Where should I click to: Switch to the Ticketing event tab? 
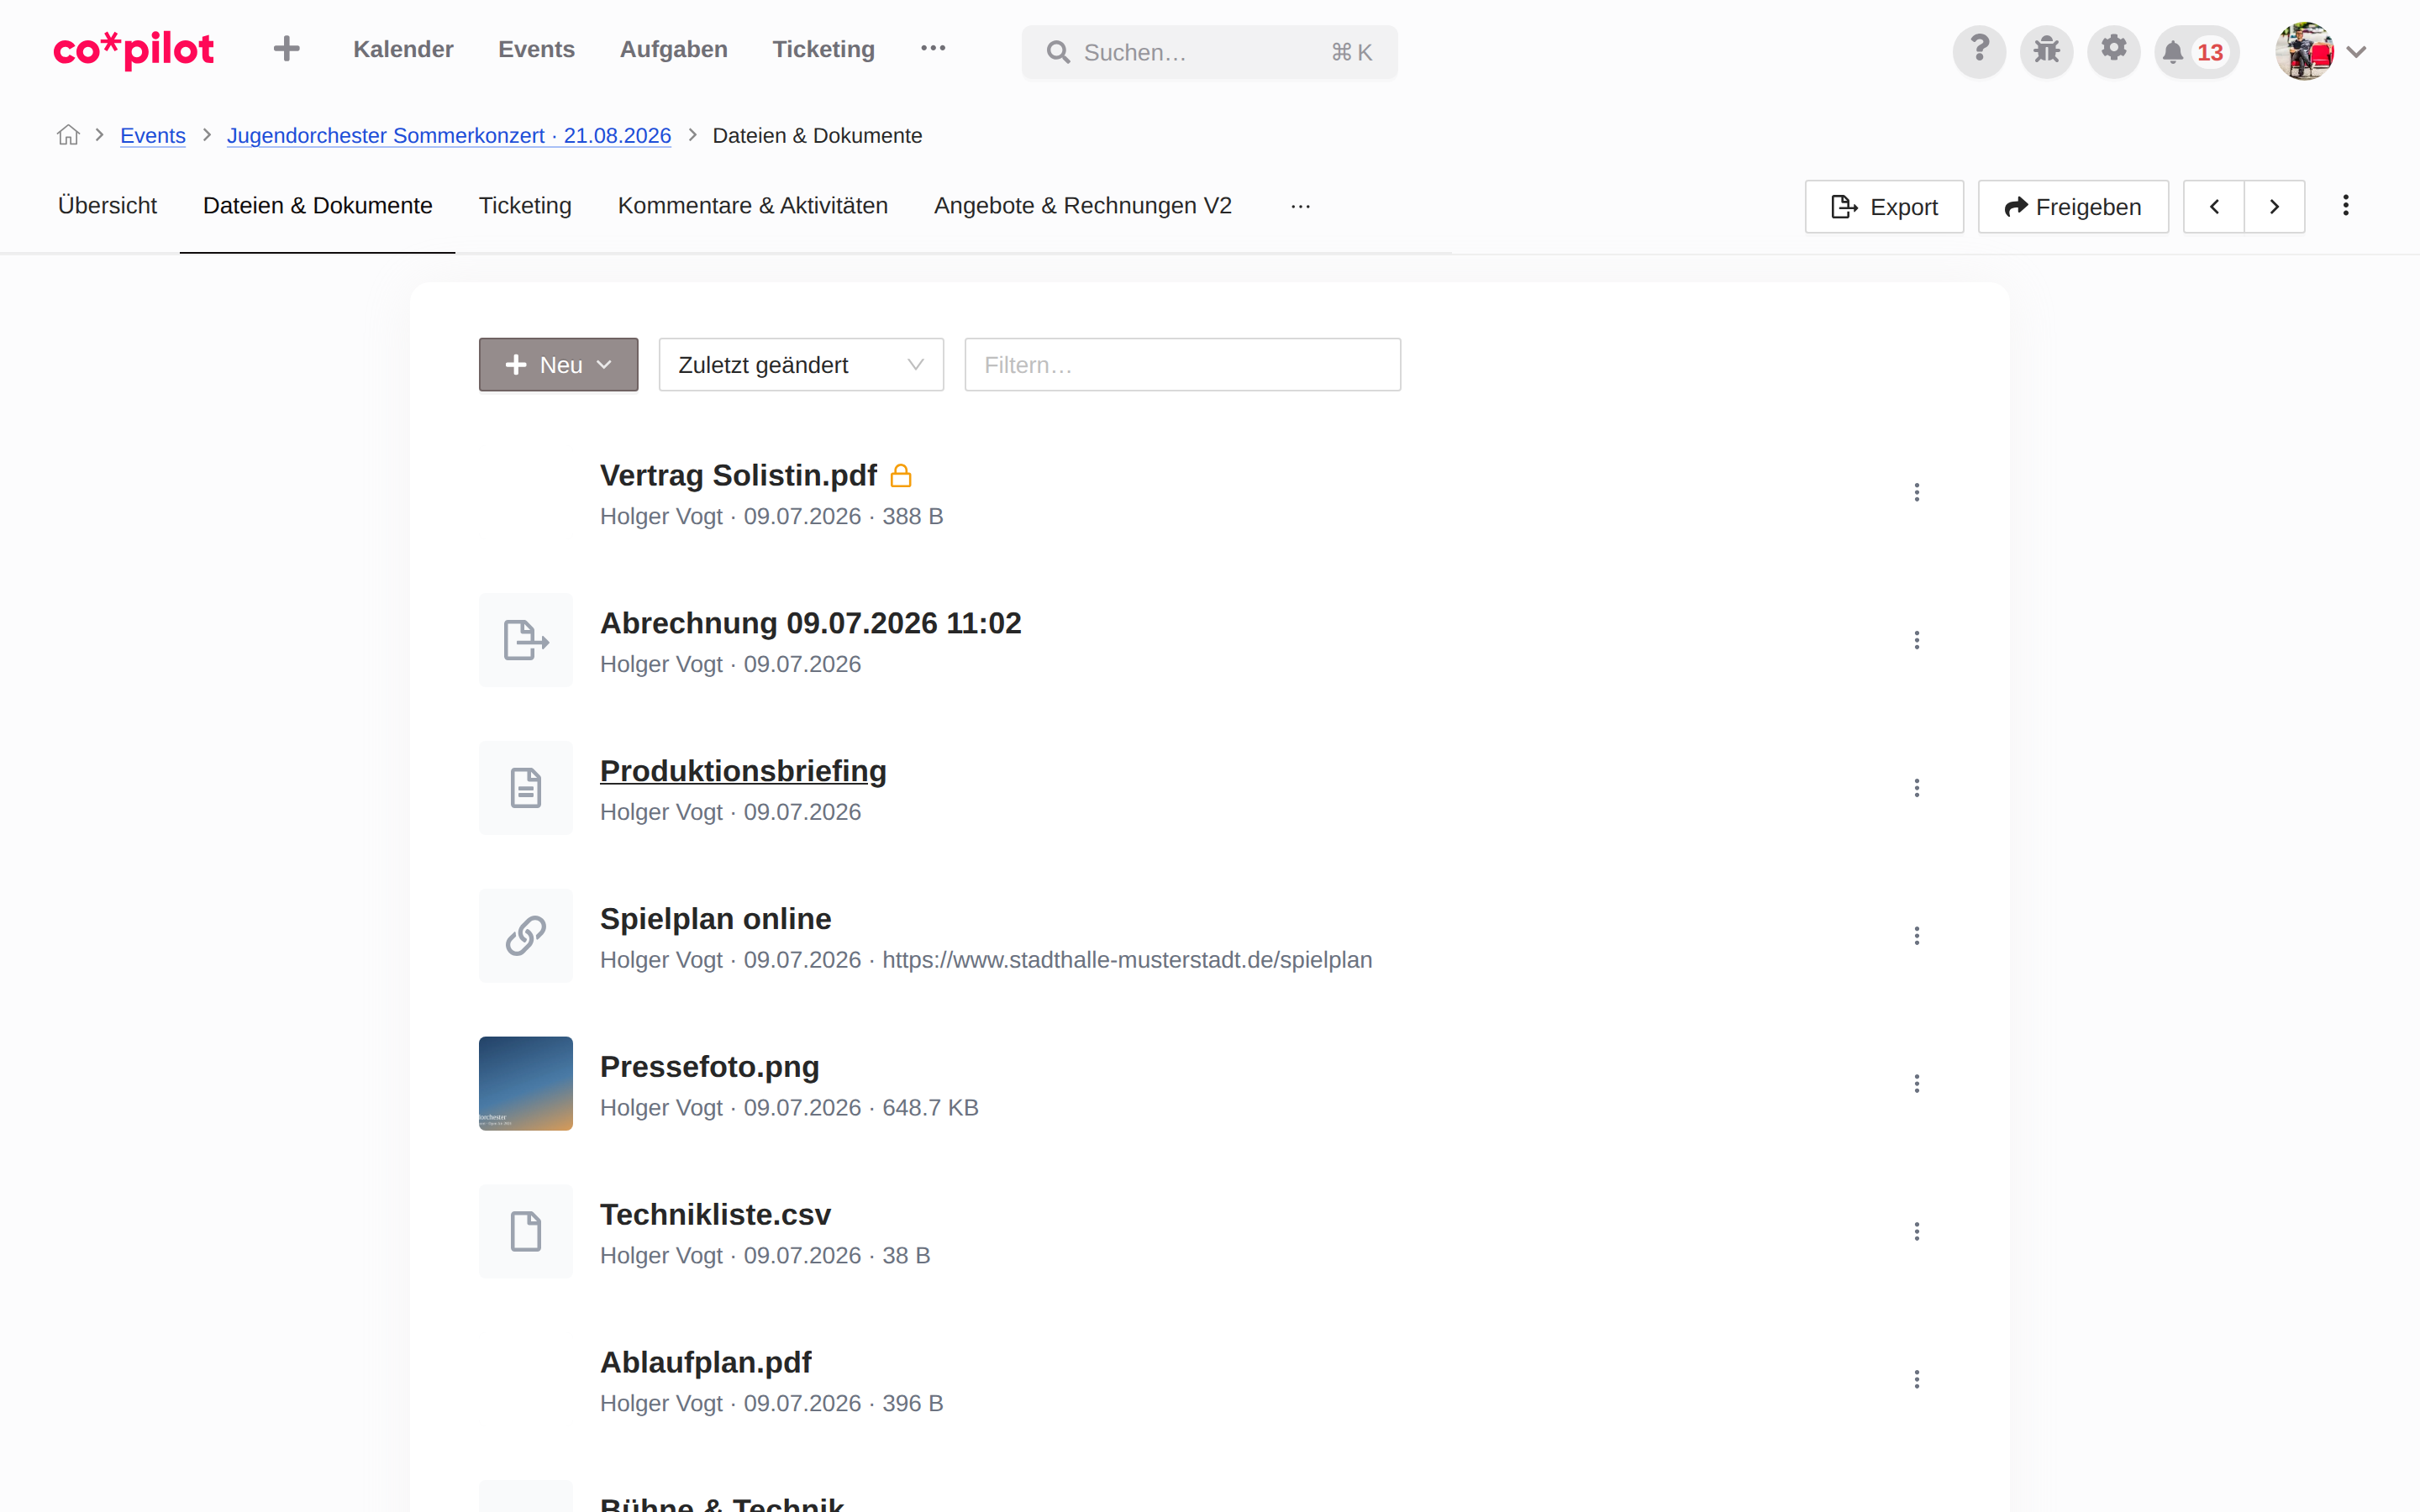click(x=525, y=206)
